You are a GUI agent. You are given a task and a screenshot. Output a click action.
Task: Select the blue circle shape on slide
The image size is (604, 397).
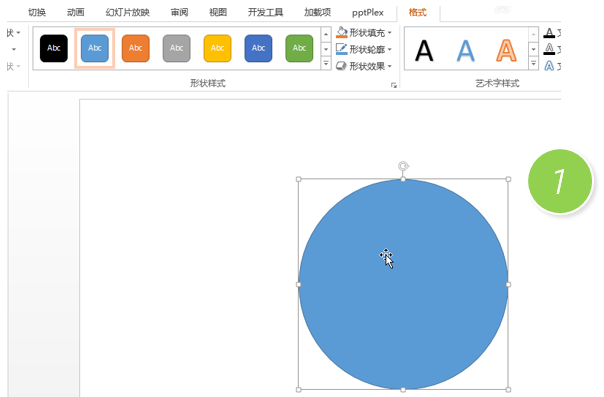pos(403,284)
